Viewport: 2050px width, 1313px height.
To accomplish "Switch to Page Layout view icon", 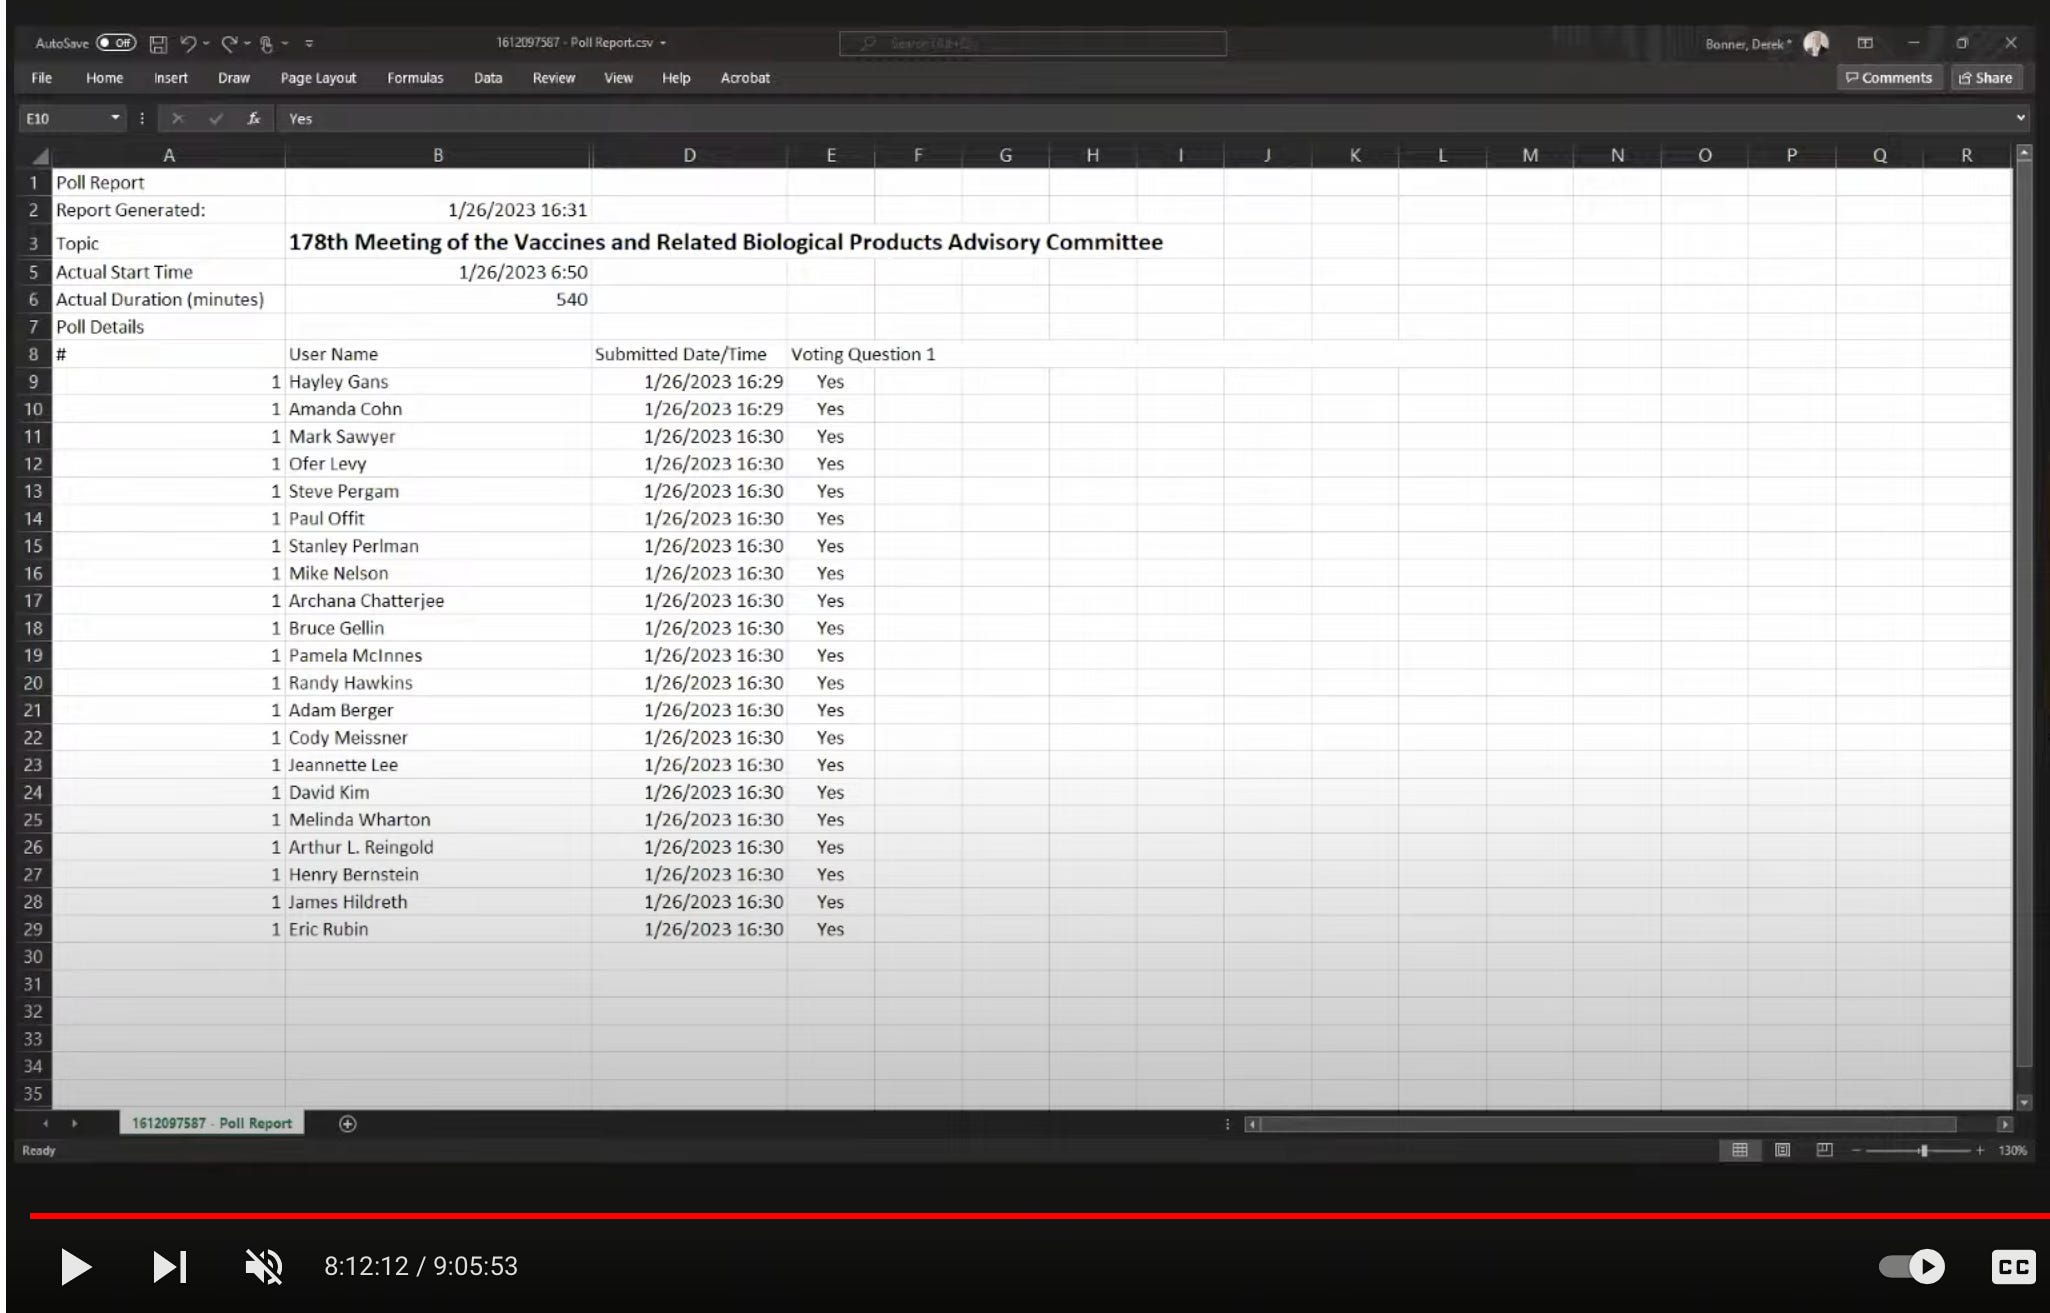I will (x=1782, y=1150).
